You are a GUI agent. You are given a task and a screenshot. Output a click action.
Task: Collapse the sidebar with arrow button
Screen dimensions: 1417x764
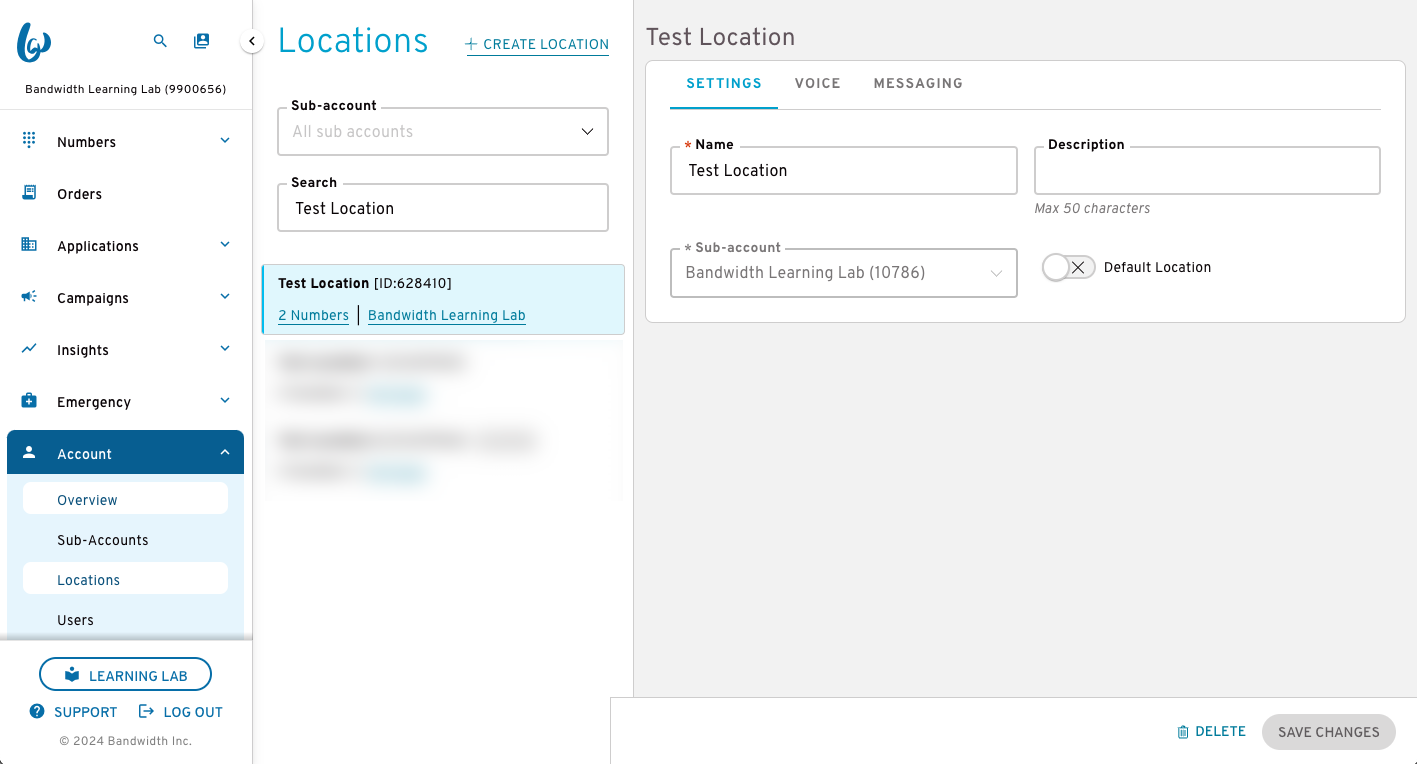[252, 41]
